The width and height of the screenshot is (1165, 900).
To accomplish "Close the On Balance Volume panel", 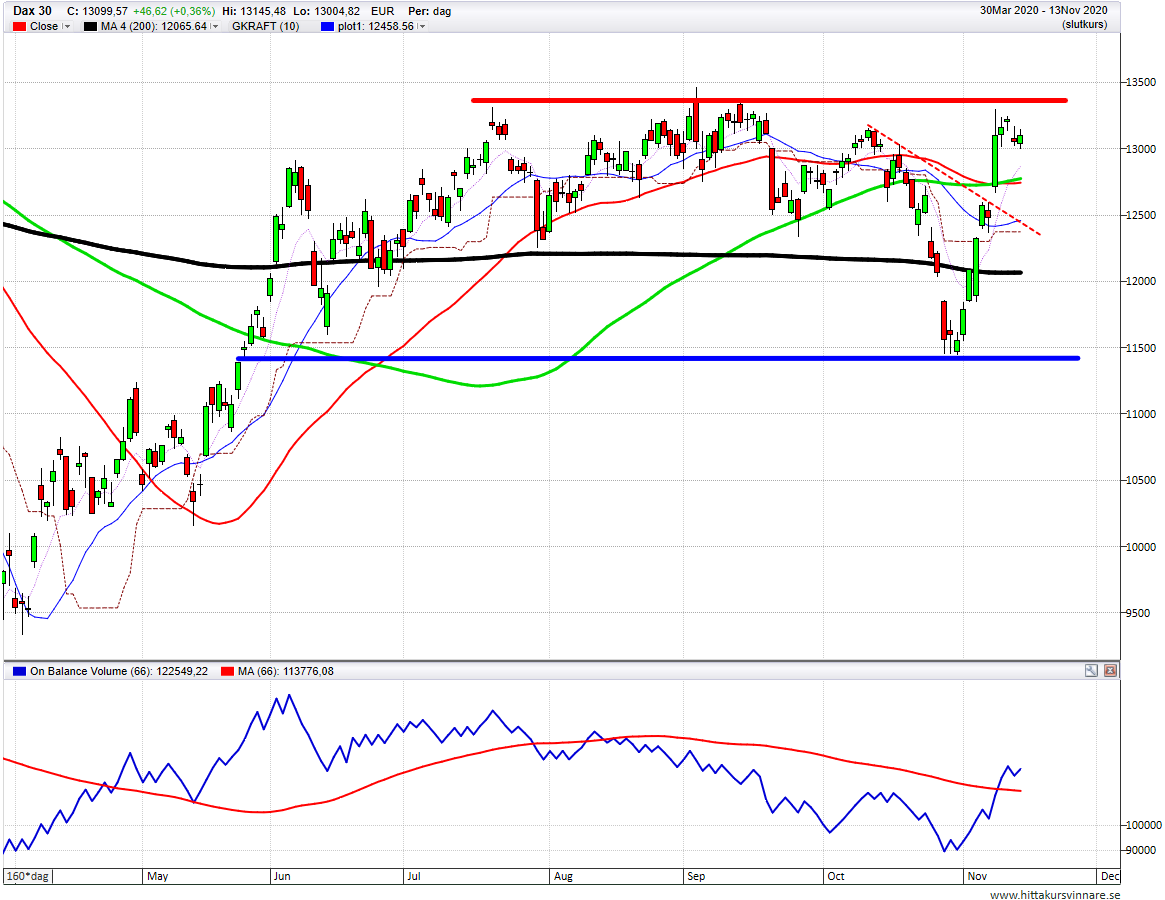I will pyautogui.click(x=1110, y=670).
